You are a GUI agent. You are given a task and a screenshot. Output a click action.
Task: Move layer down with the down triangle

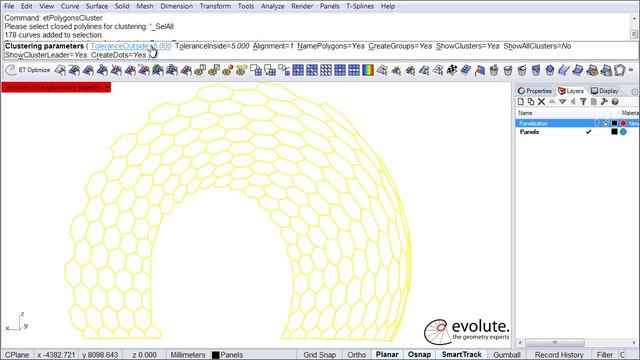click(562, 102)
